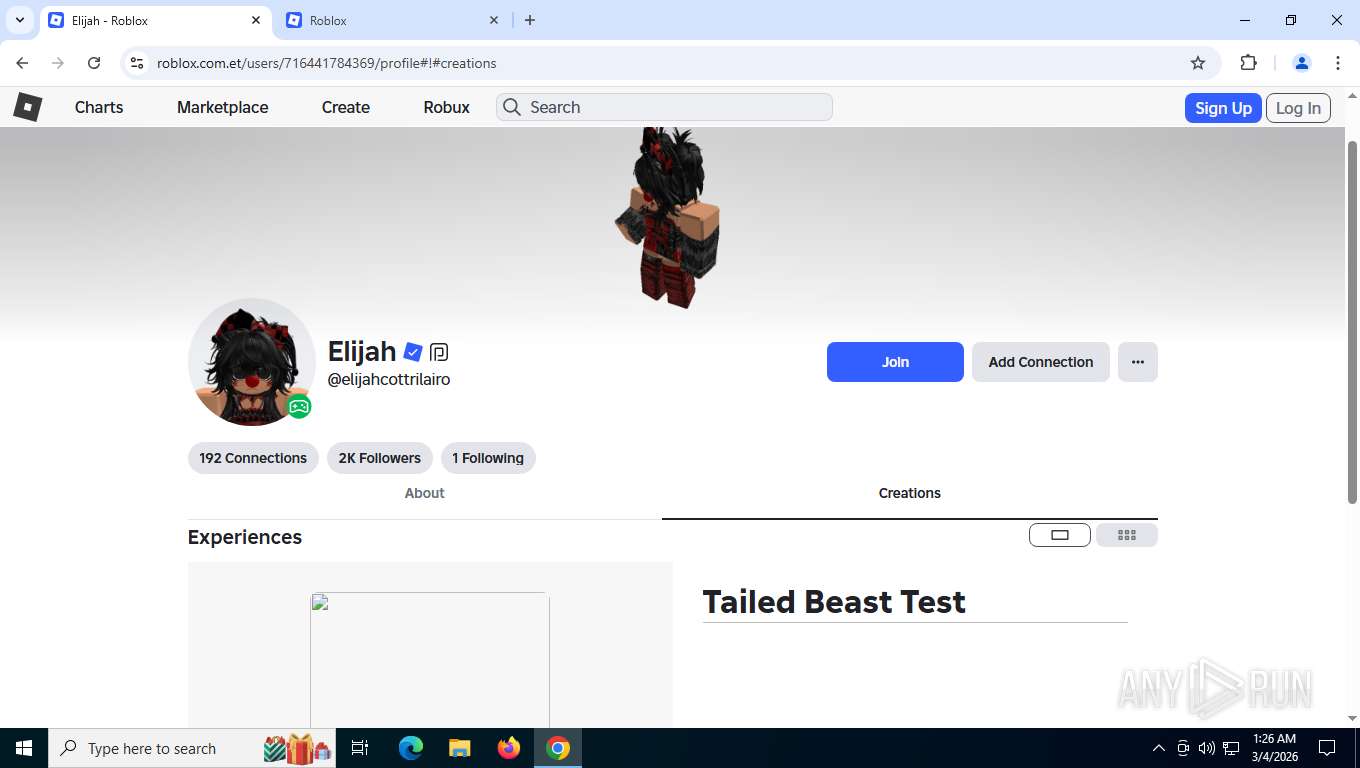
Task: Click the green in-game status icon
Action: (x=299, y=407)
